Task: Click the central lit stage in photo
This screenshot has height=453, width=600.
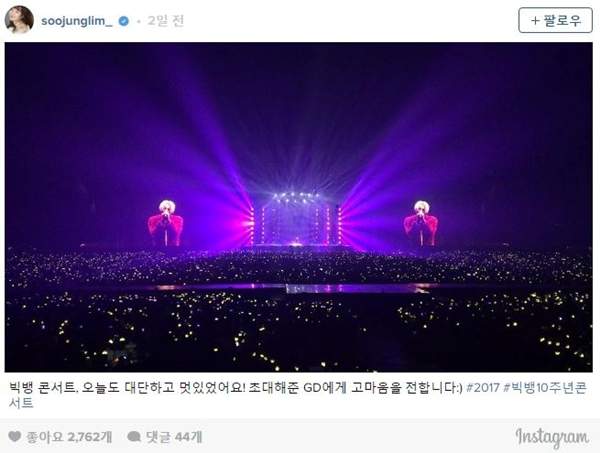Action: 296,219
